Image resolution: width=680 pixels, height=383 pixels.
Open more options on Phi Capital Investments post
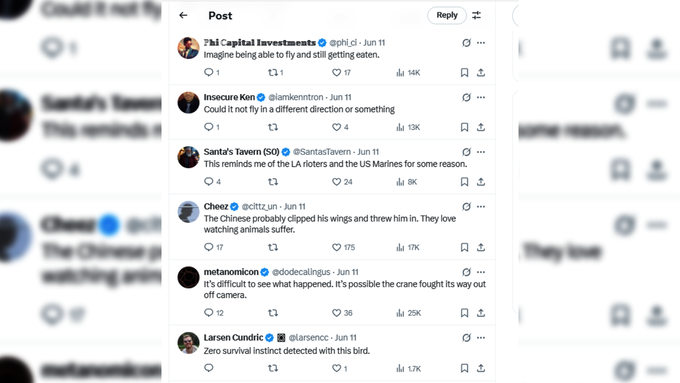481,43
